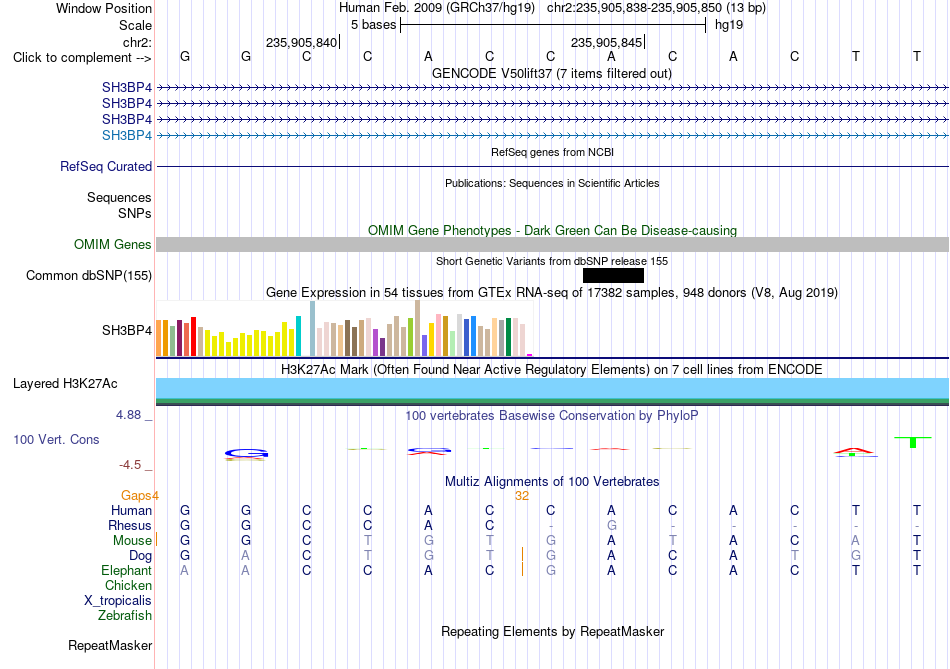Click the light blue SH3BP4 transcript label
950x669 pixels.
(x=127, y=135)
